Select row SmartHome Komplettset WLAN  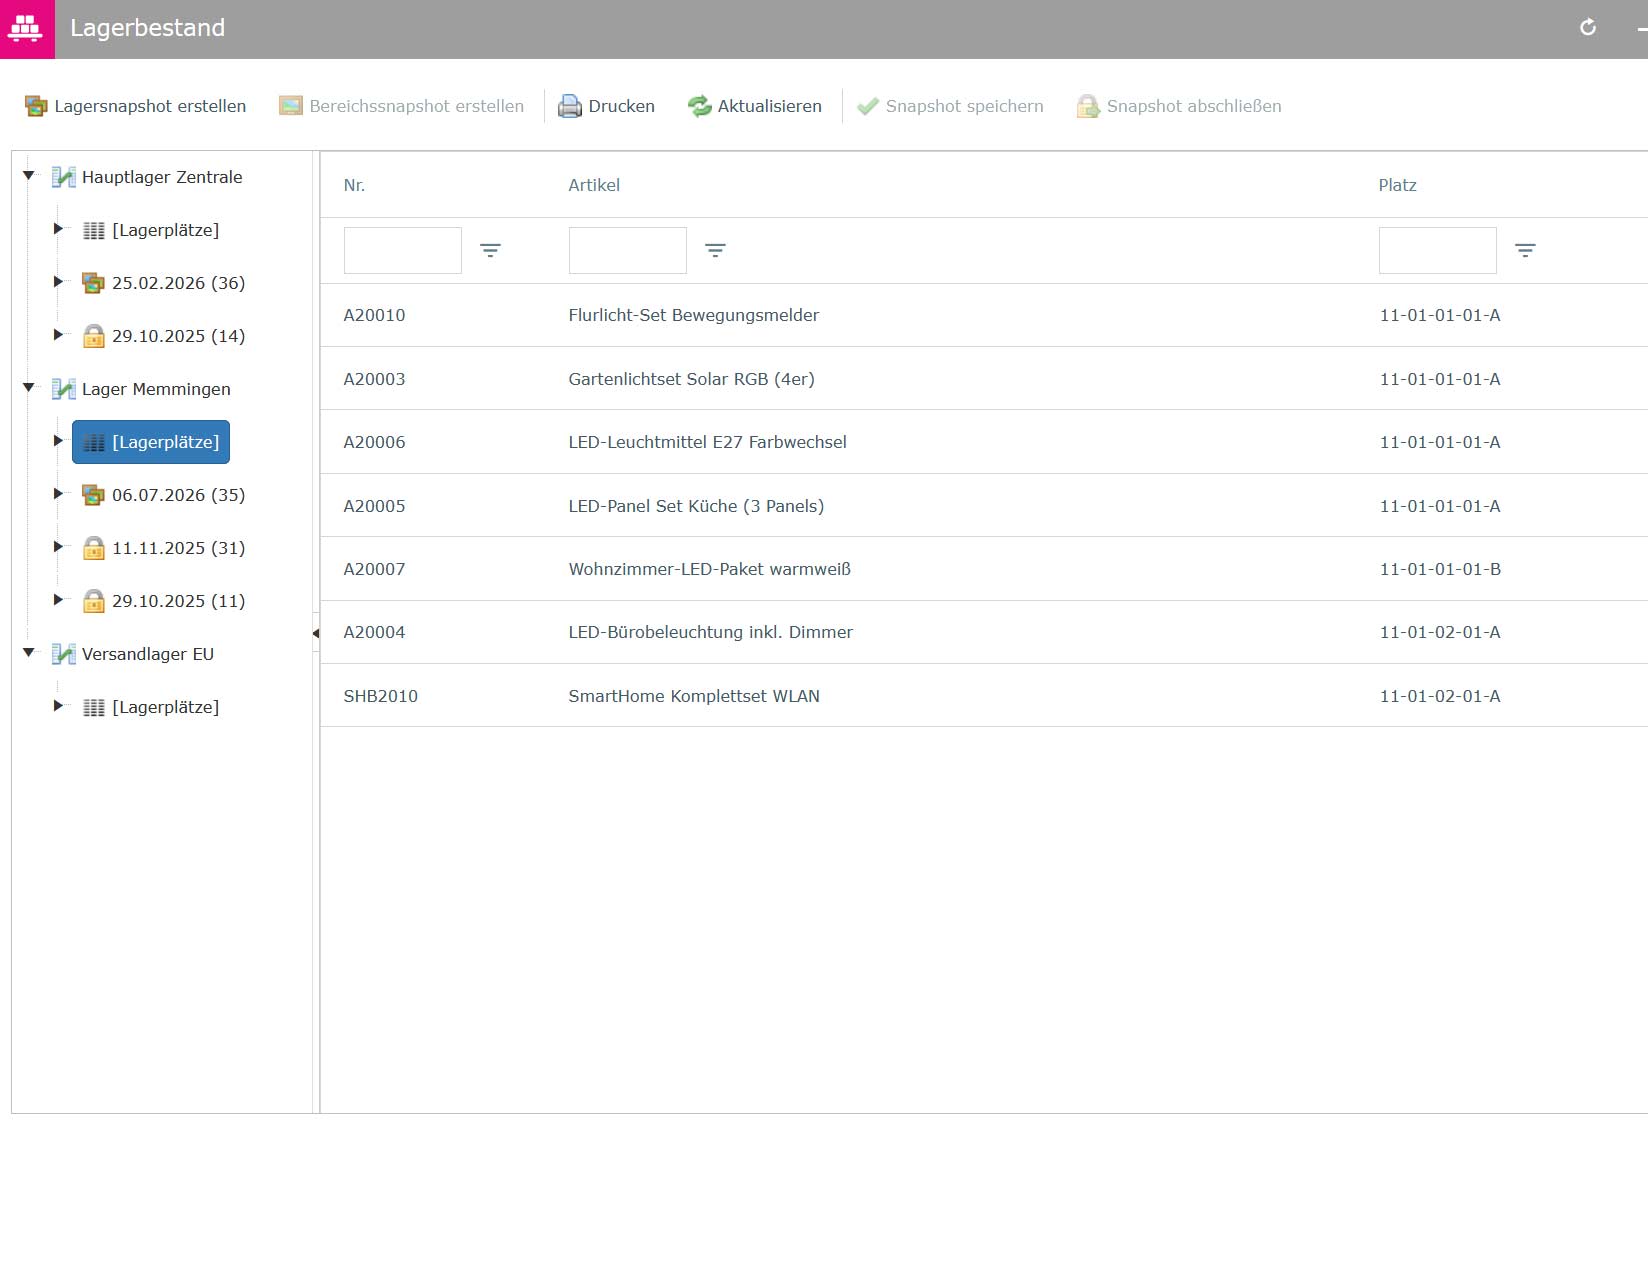tap(984, 696)
